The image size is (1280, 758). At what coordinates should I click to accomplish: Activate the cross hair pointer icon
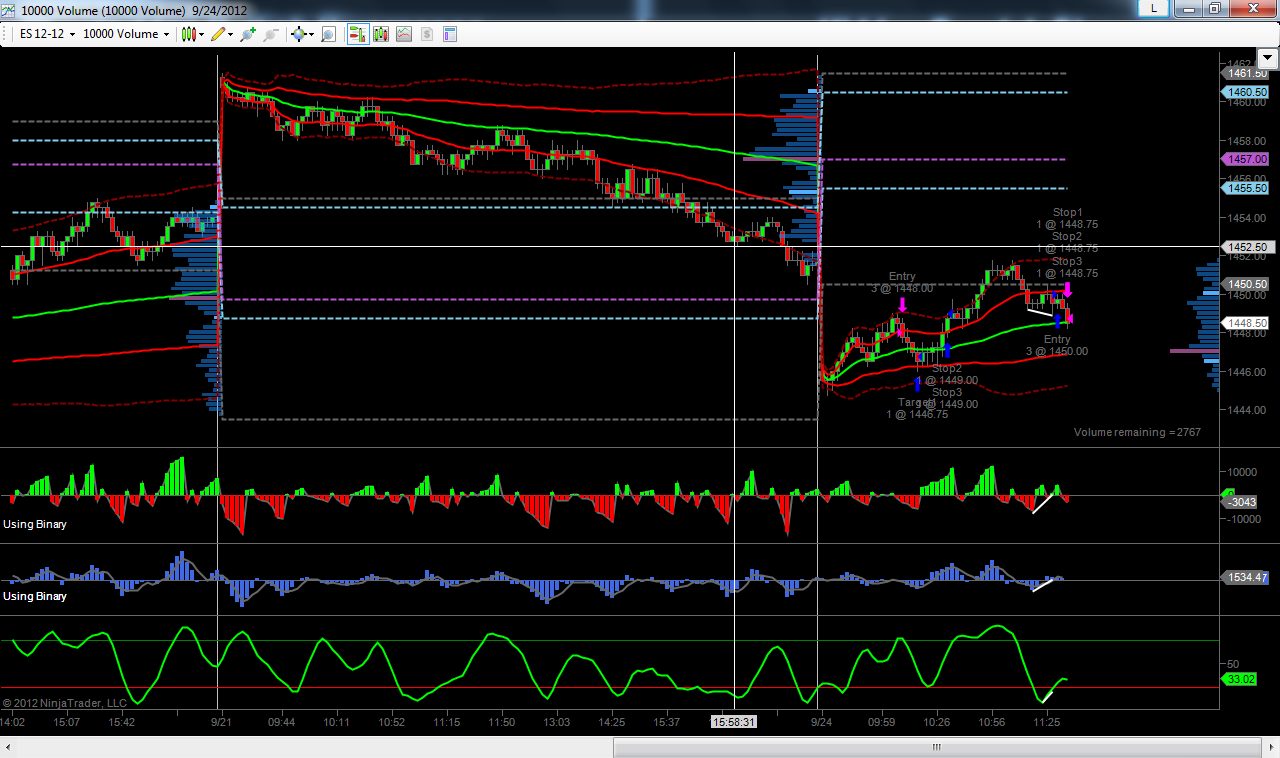[x=298, y=34]
